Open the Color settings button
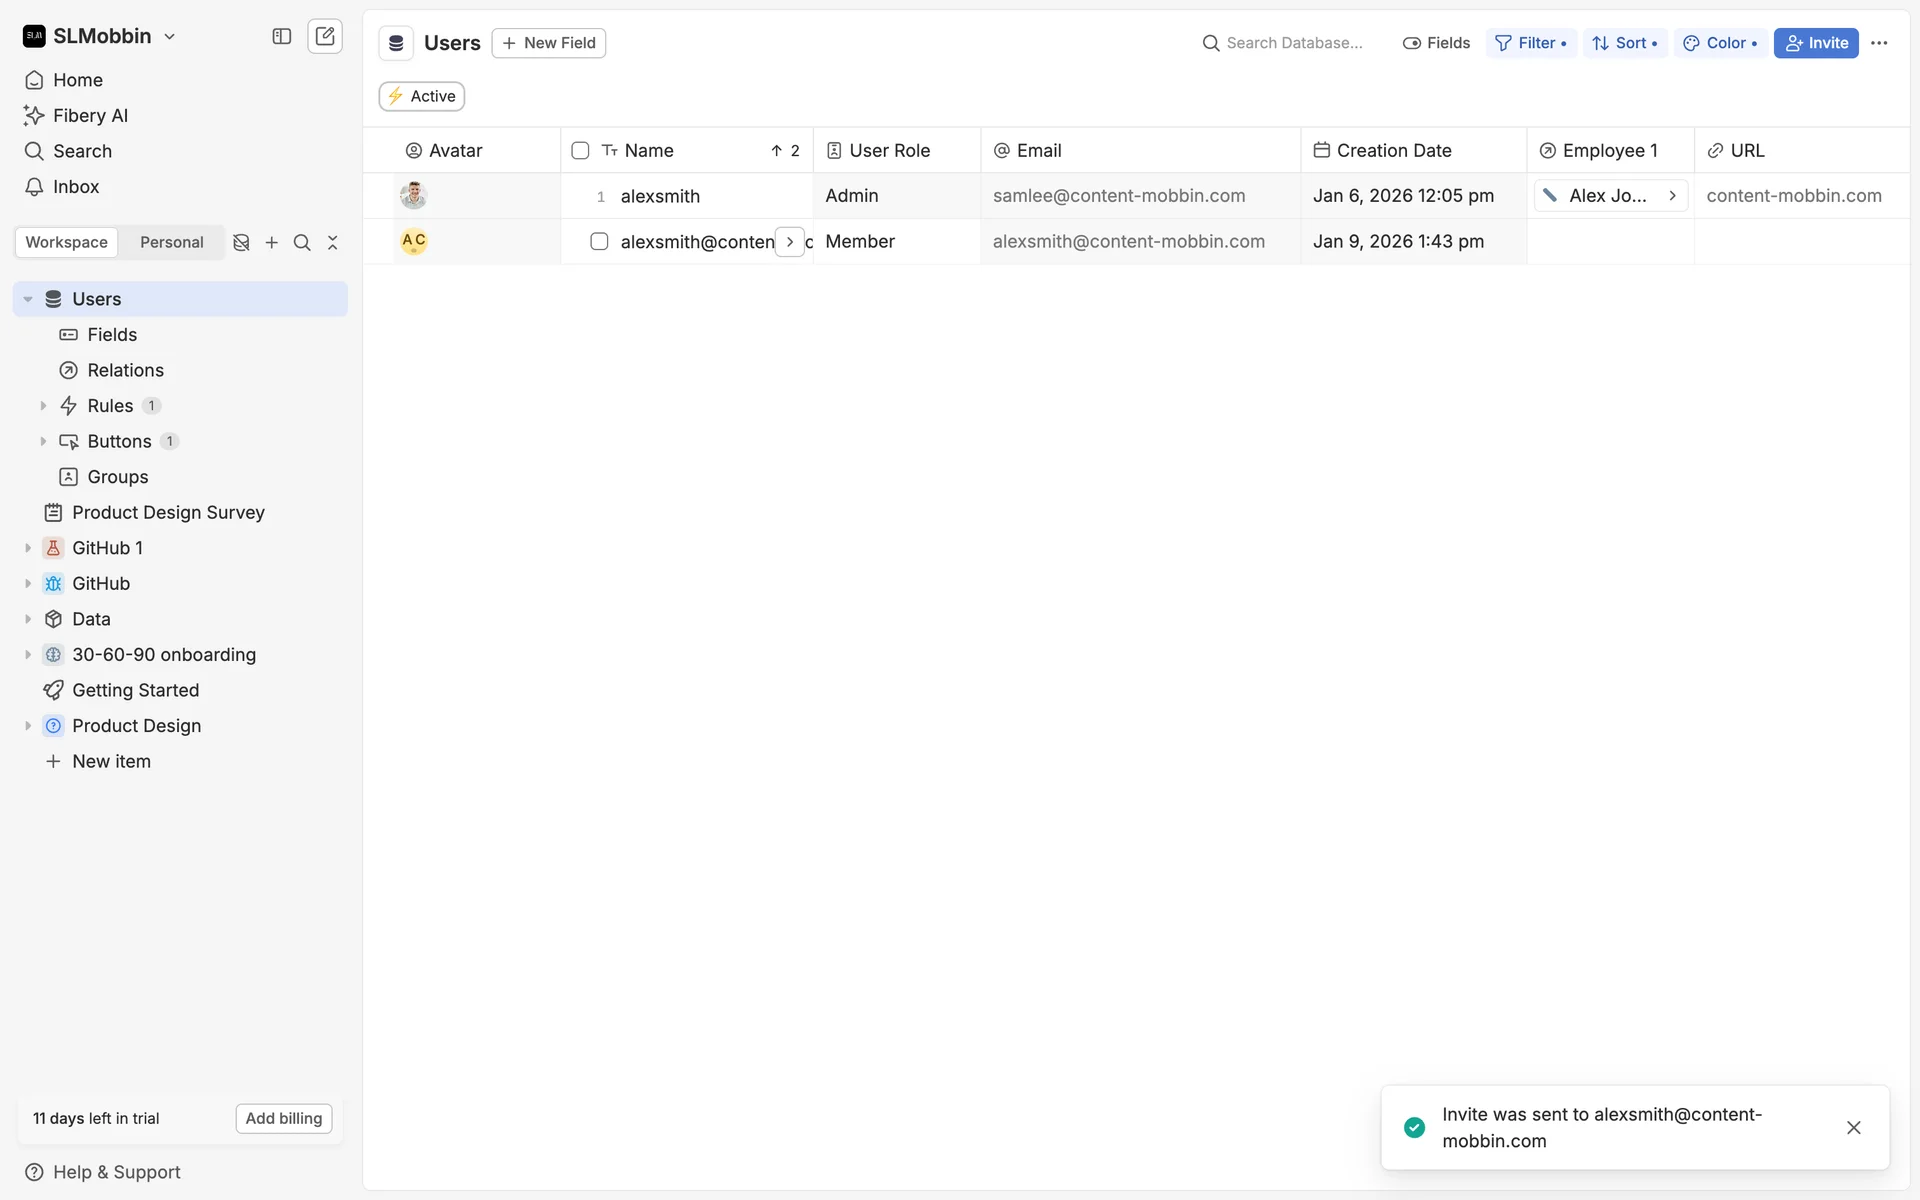The width and height of the screenshot is (1920, 1200). [1719, 43]
